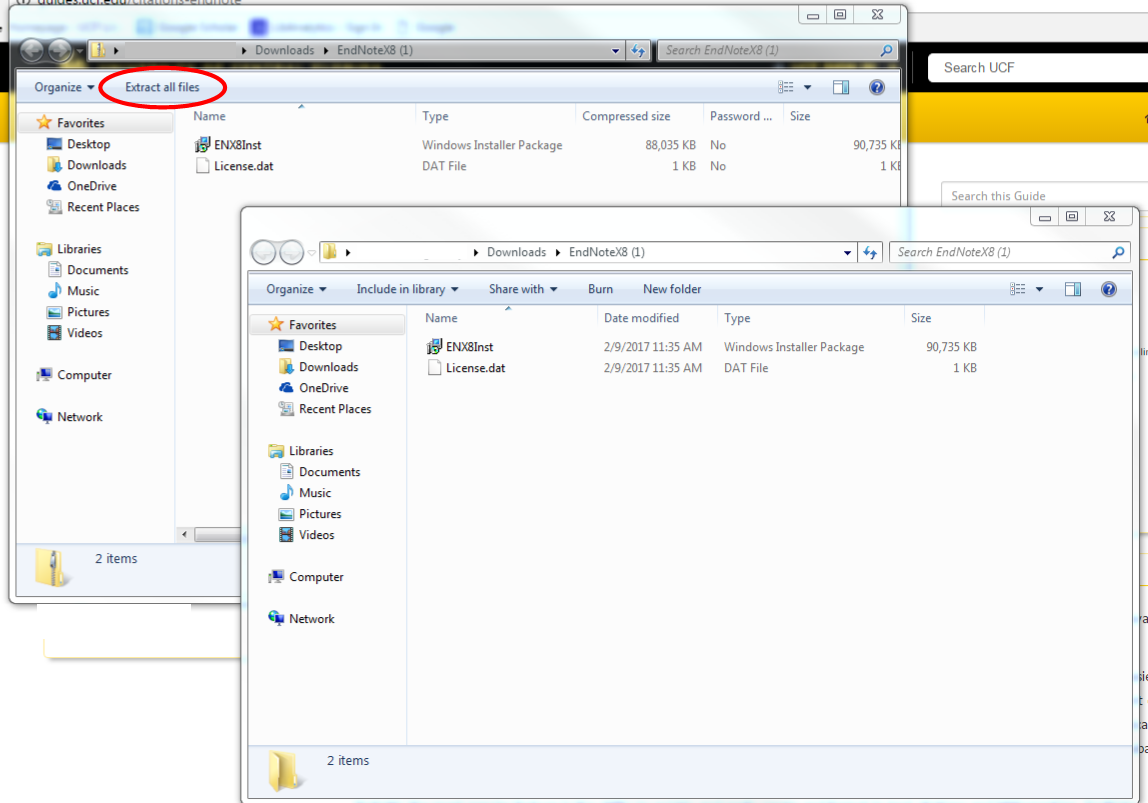The height and width of the screenshot is (803, 1148).
Task: Toggle preview pane in front window
Action: tap(1073, 289)
